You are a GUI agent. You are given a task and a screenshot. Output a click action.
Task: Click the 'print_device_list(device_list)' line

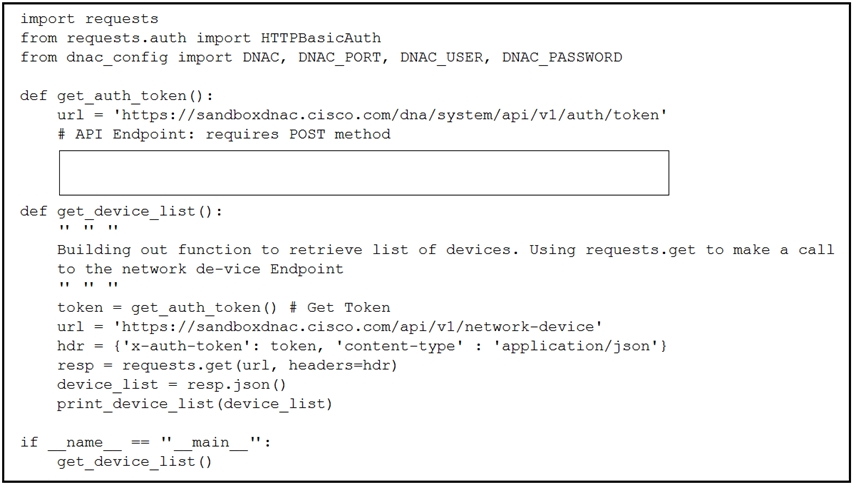195,404
